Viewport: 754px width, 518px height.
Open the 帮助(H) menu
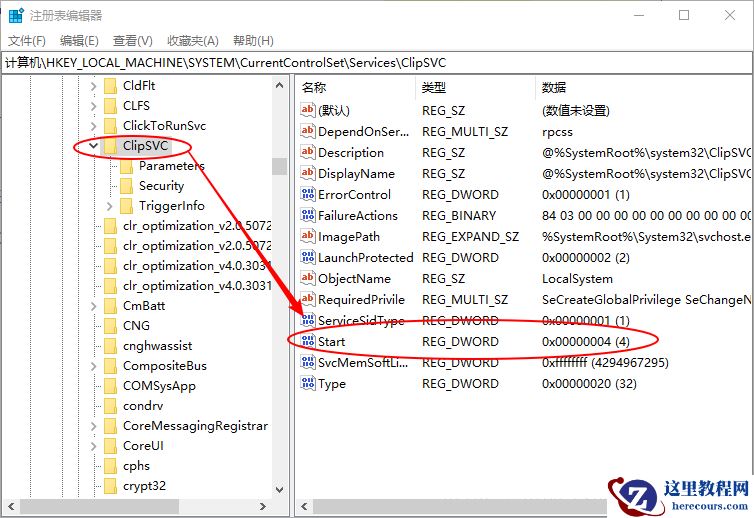[253, 41]
